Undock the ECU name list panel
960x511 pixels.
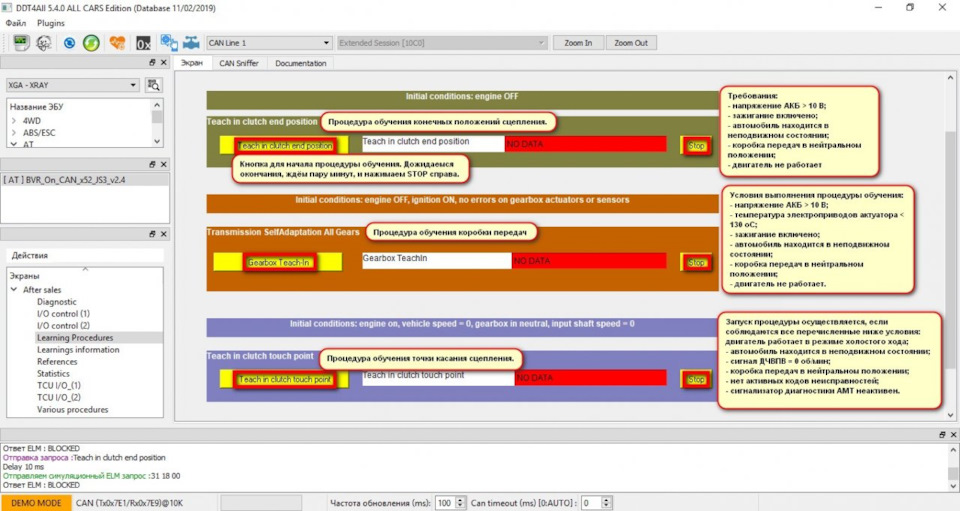coord(152,62)
